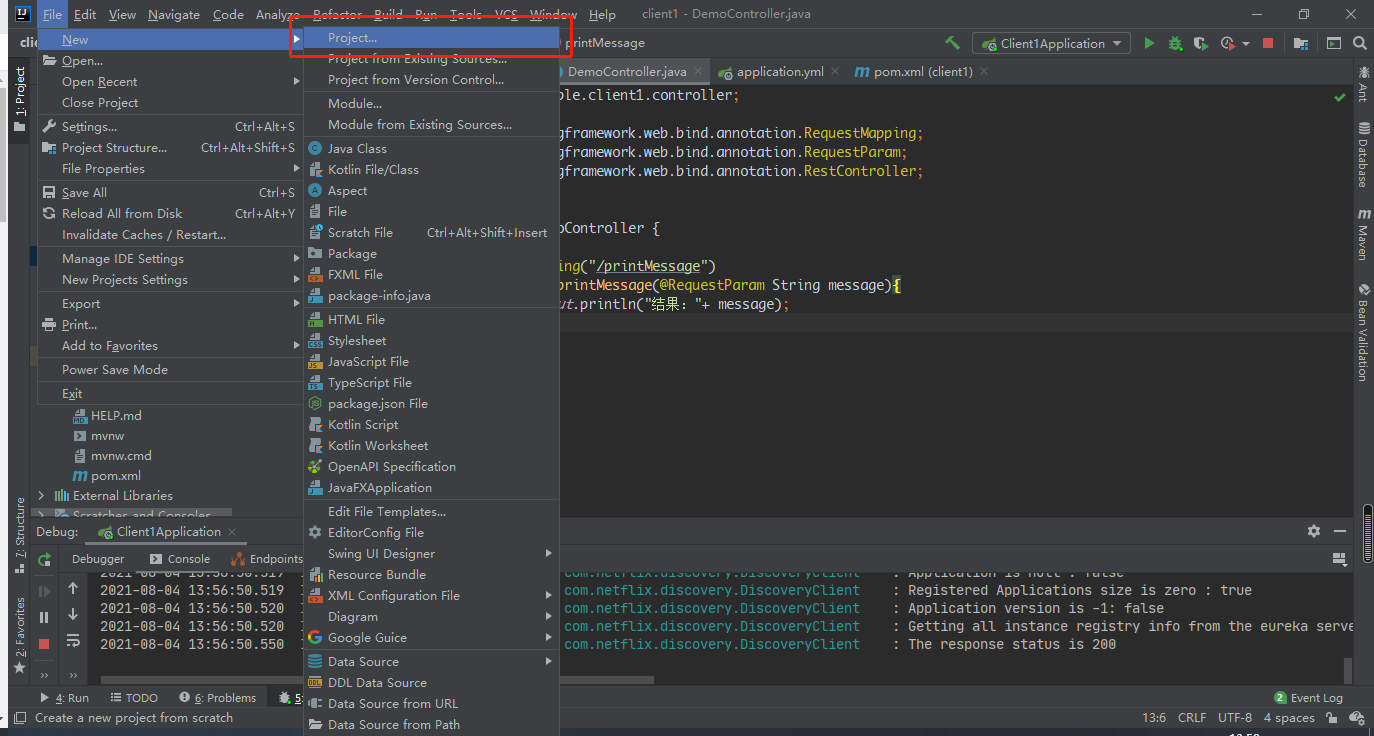Toggle read-only lock icon in status bar
This screenshot has width=1374, height=736.
[1331, 718]
